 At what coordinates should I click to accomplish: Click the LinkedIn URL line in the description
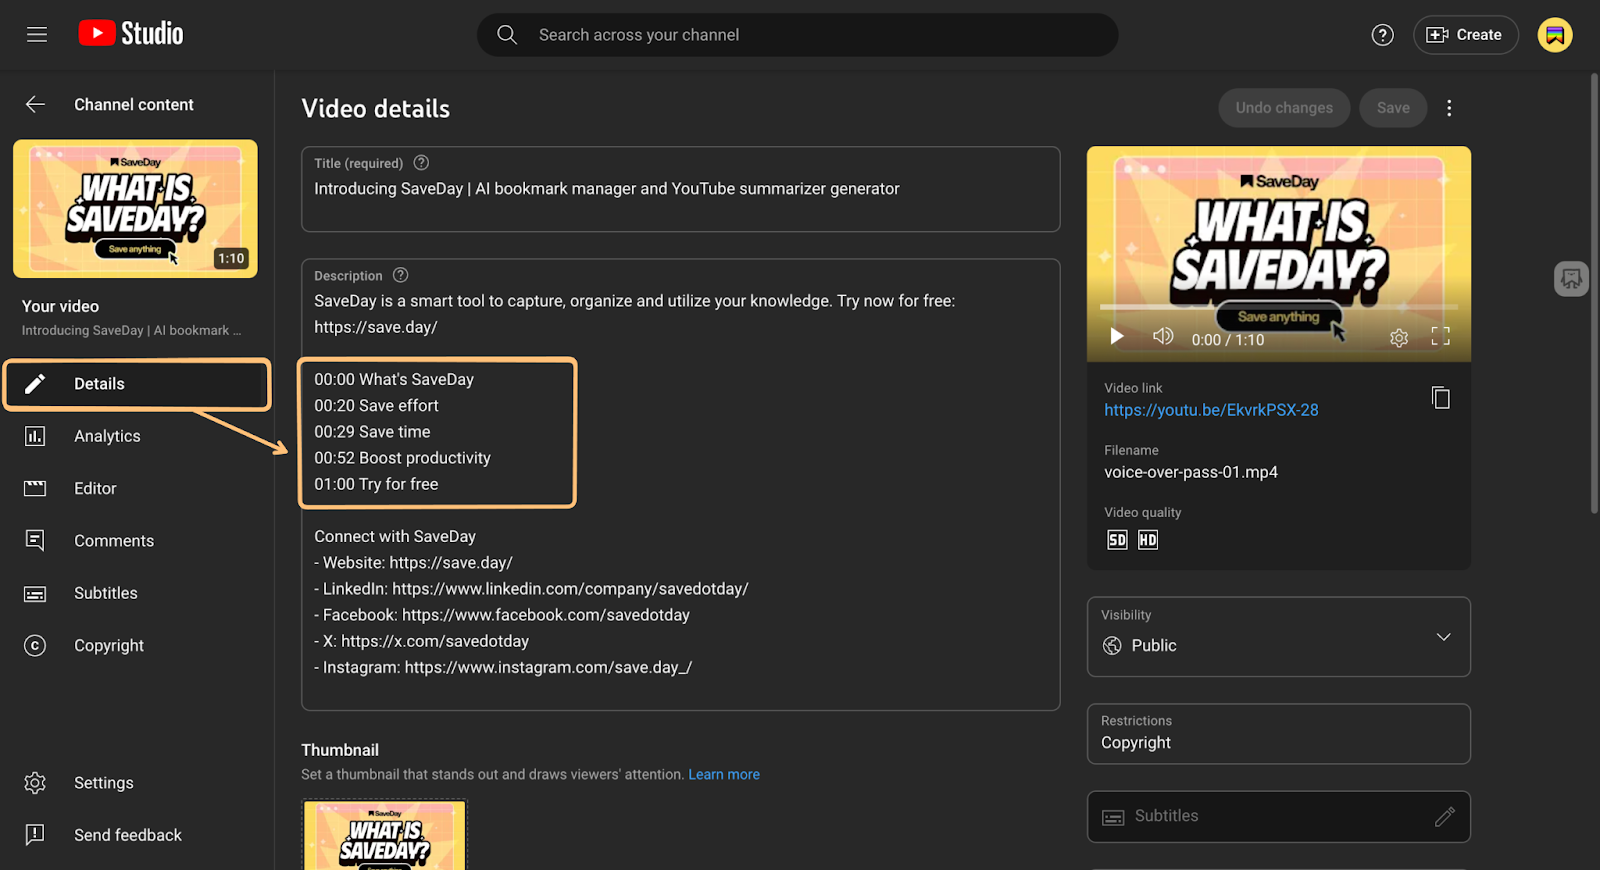[x=531, y=589]
